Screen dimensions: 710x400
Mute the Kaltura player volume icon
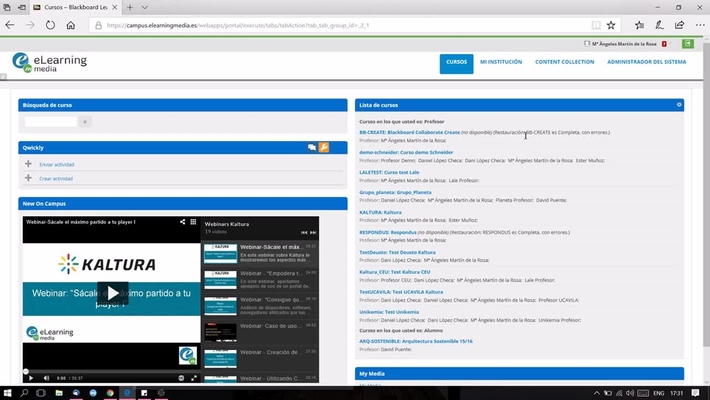46,378
